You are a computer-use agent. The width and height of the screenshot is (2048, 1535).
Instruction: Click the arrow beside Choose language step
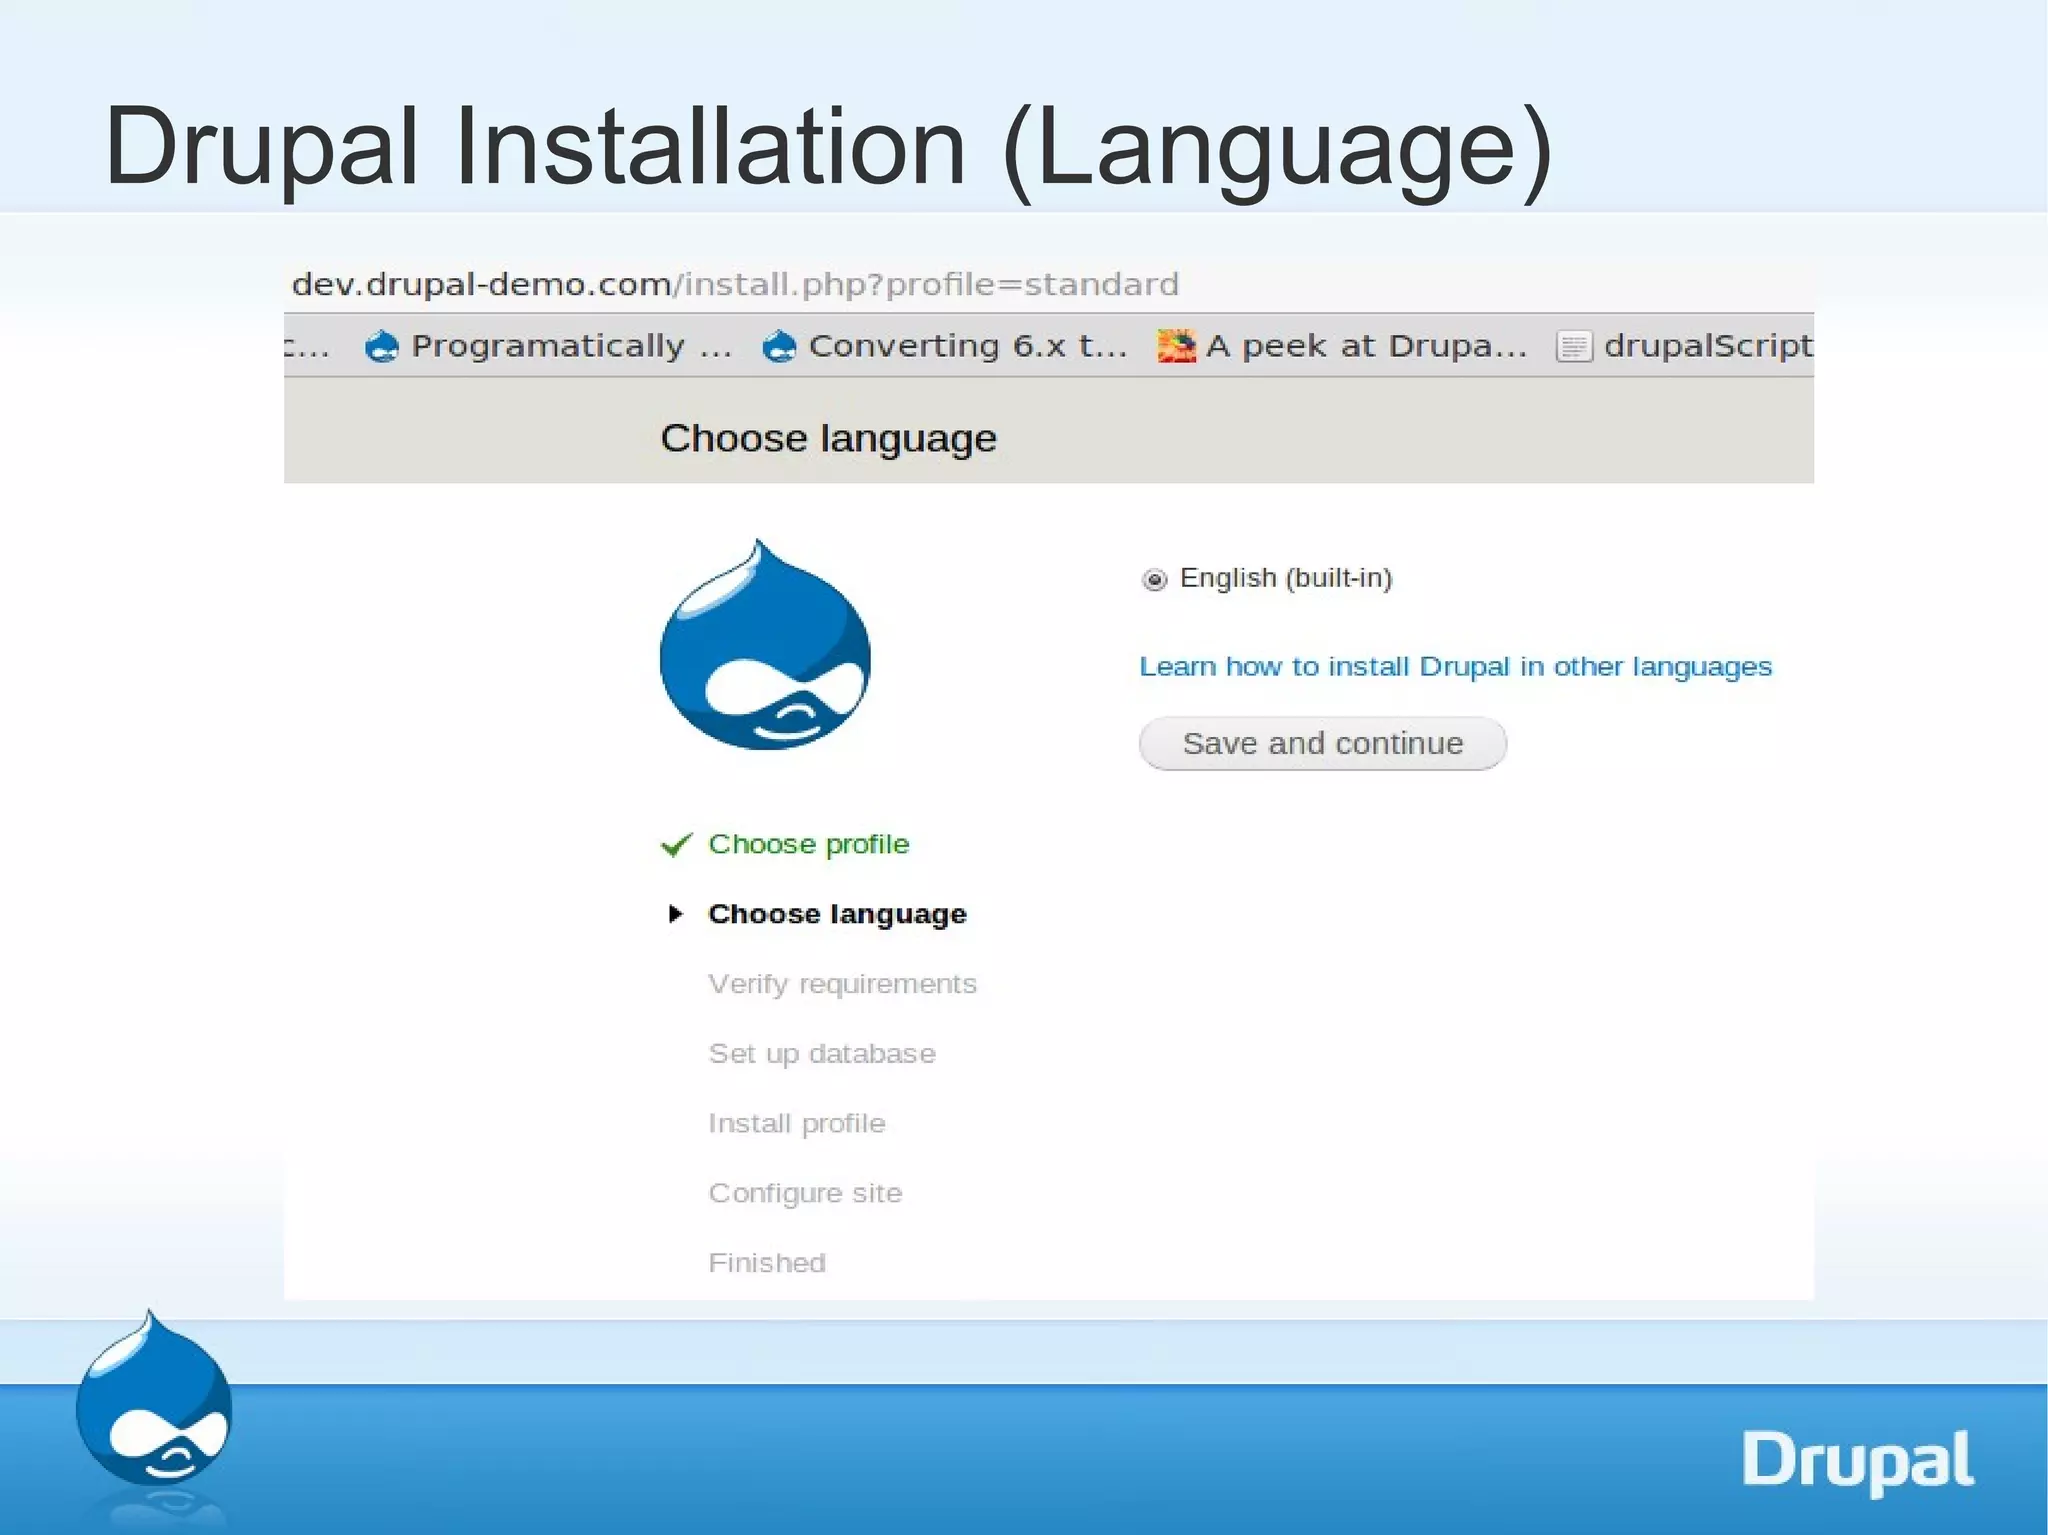(x=675, y=913)
